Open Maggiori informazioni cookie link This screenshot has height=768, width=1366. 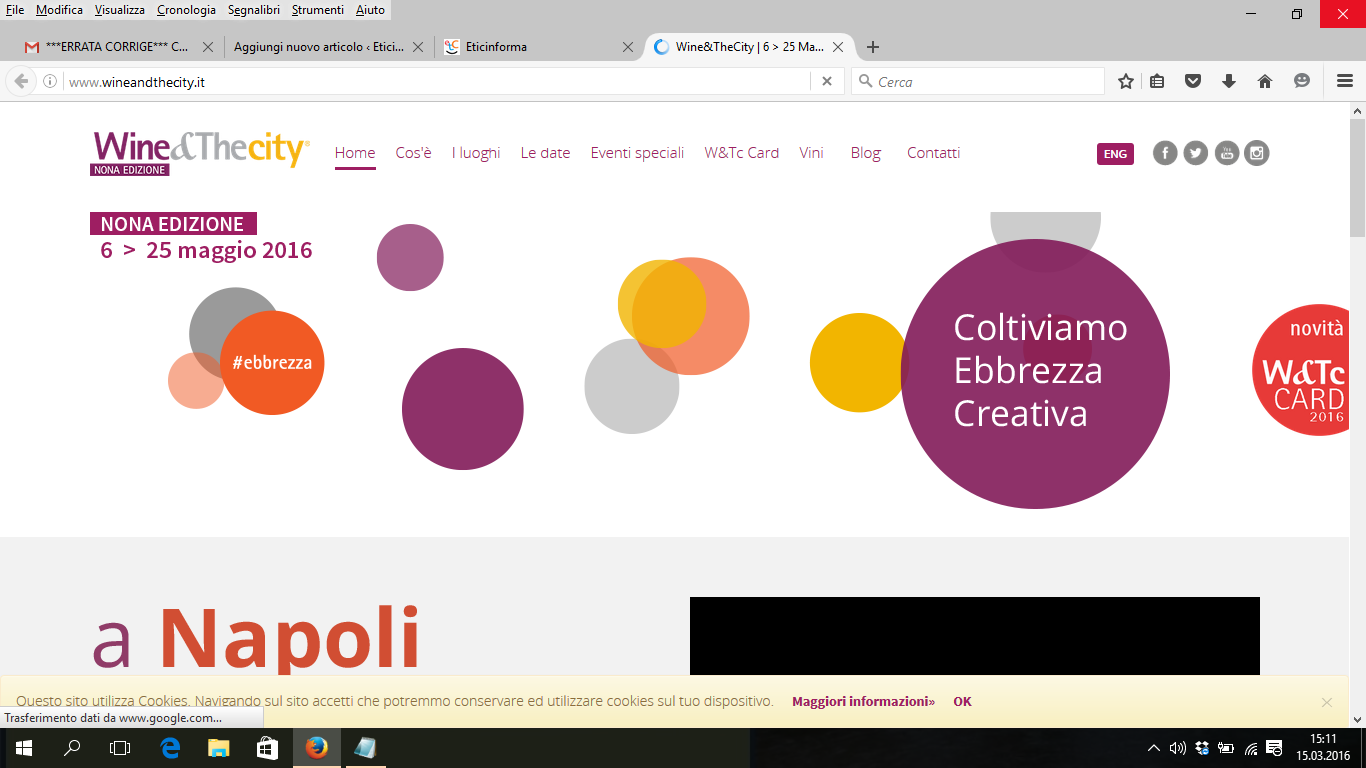(863, 702)
